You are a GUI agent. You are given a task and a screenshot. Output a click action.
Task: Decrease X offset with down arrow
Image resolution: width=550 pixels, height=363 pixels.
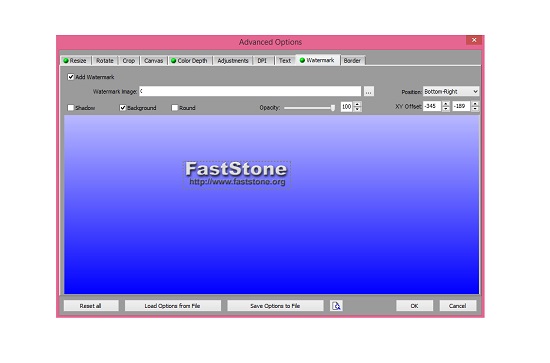(x=445, y=109)
